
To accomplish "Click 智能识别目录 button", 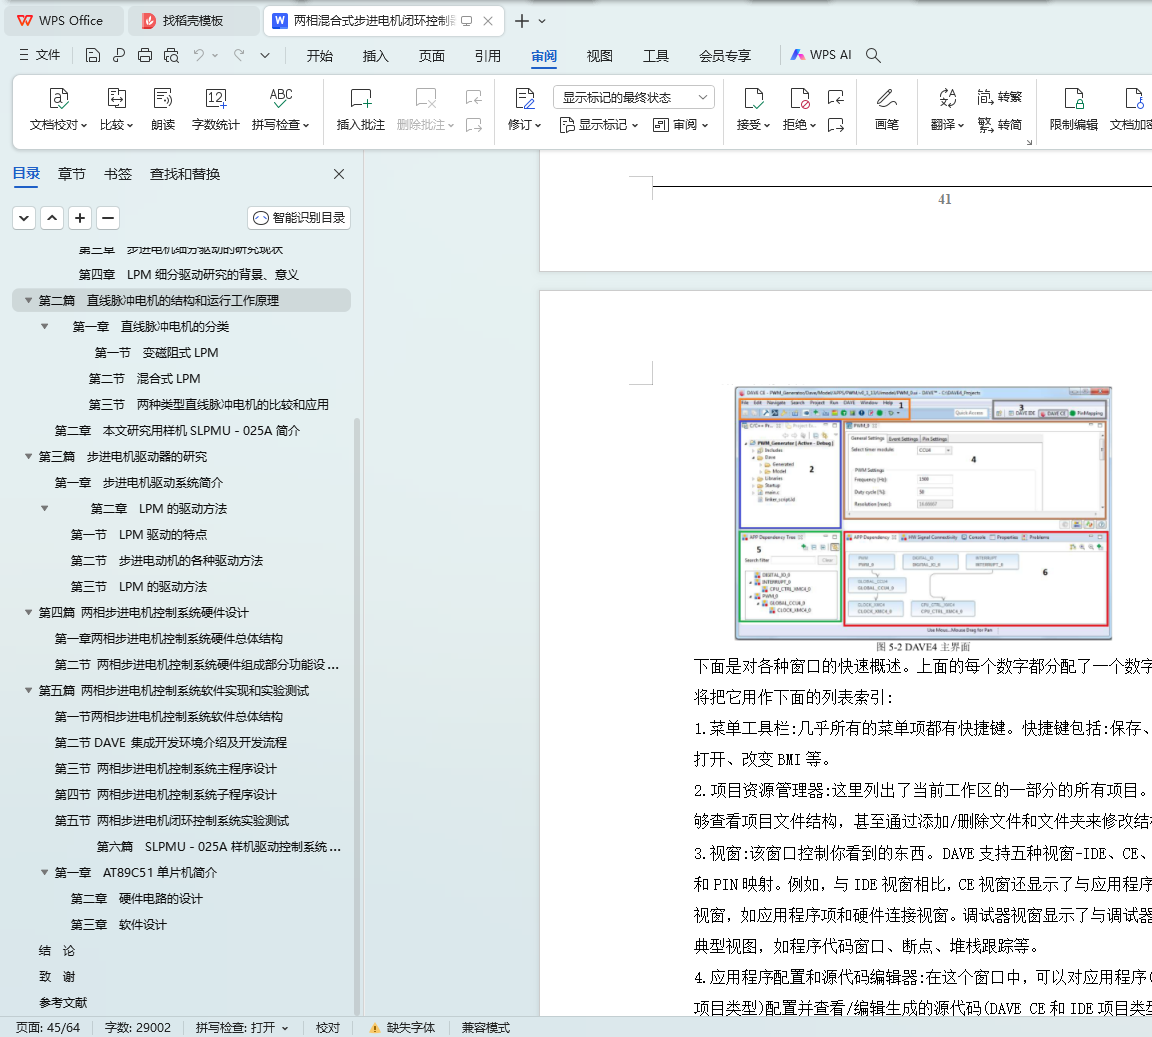I will (x=299, y=218).
